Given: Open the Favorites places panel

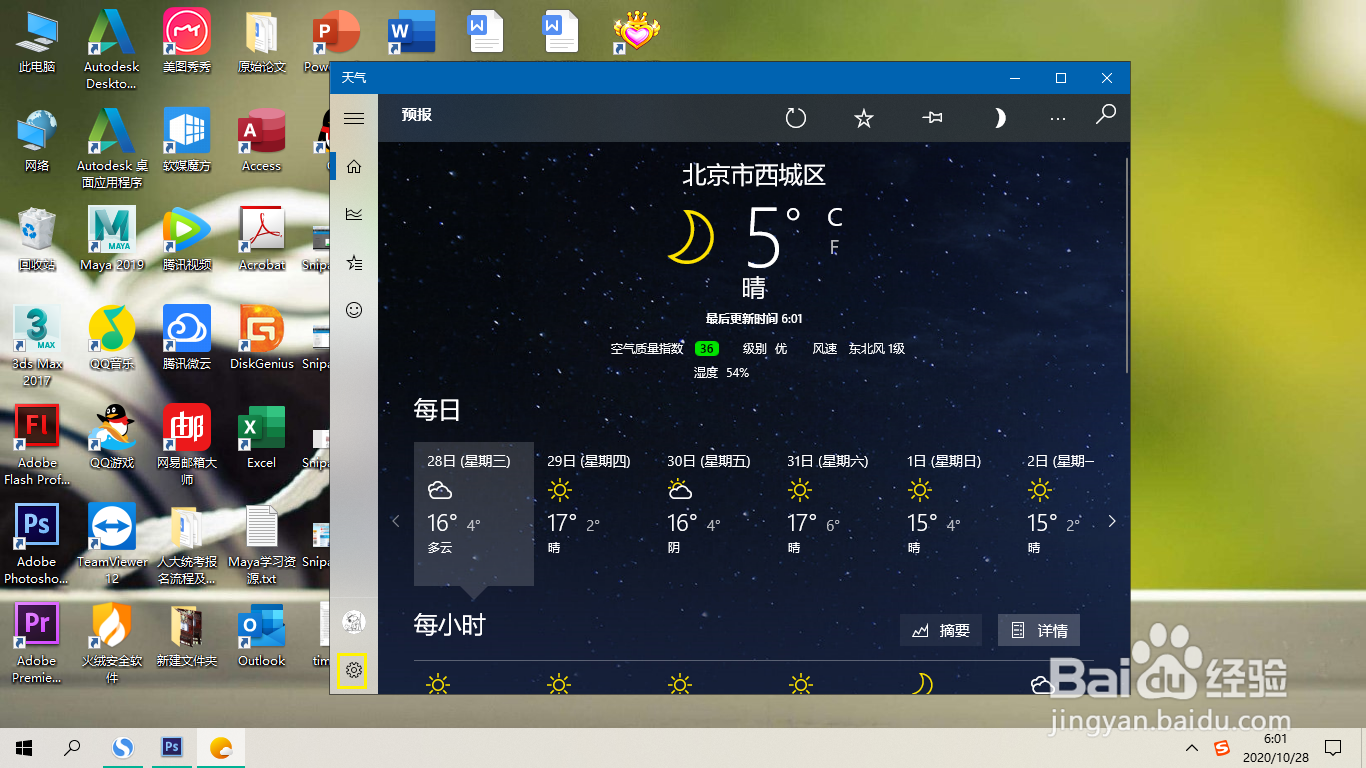Looking at the screenshot, I should coord(353,262).
